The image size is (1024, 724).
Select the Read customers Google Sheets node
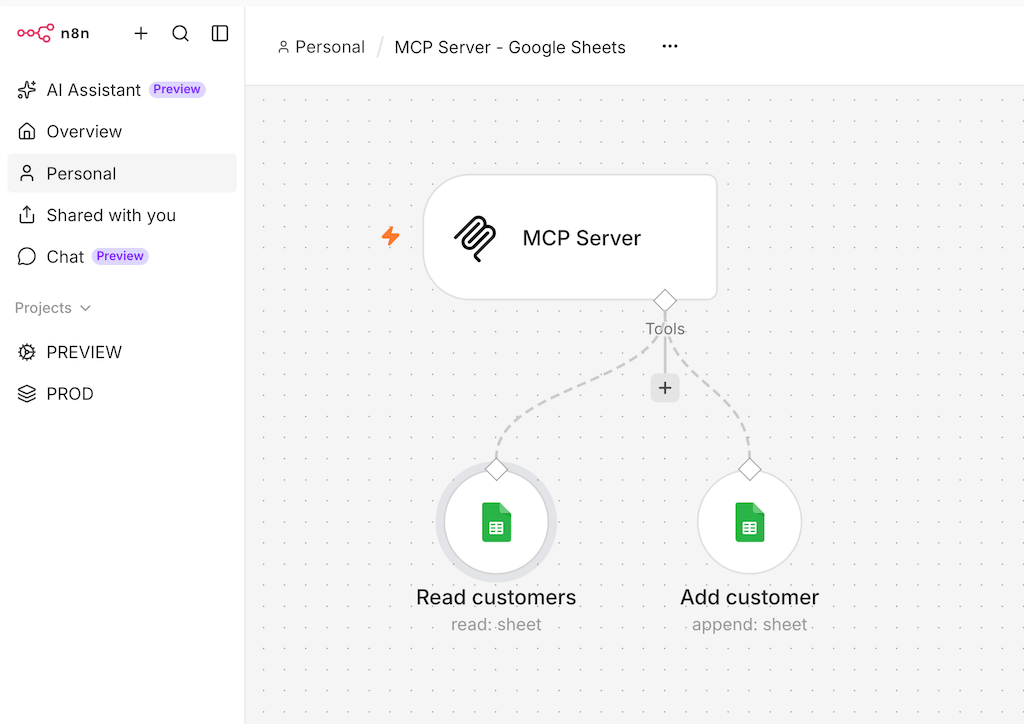(x=496, y=522)
